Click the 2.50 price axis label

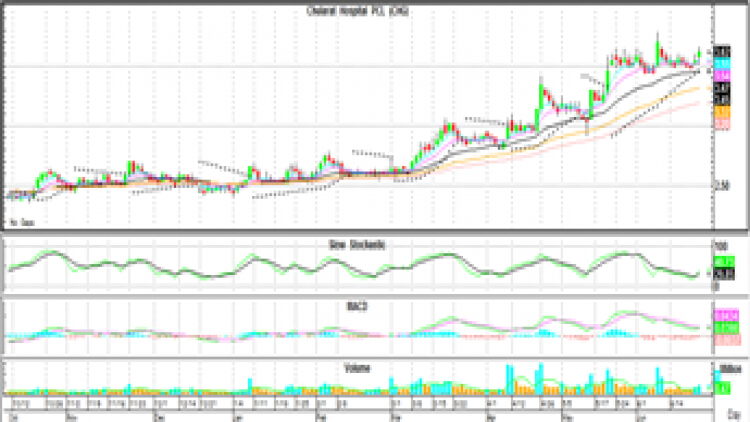[x=722, y=186]
